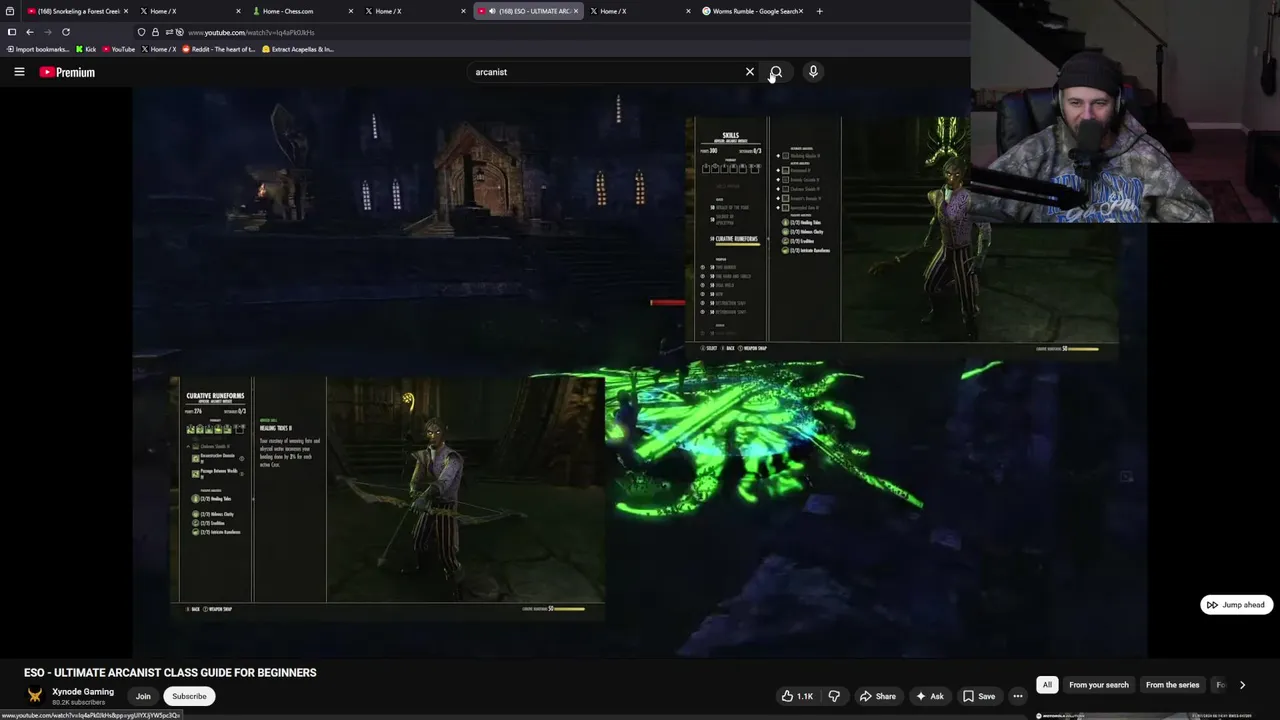Image resolution: width=1280 pixels, height=720 pixels.
Task: Open tracking protection shield icon
Action: click(x=141, y=32)
